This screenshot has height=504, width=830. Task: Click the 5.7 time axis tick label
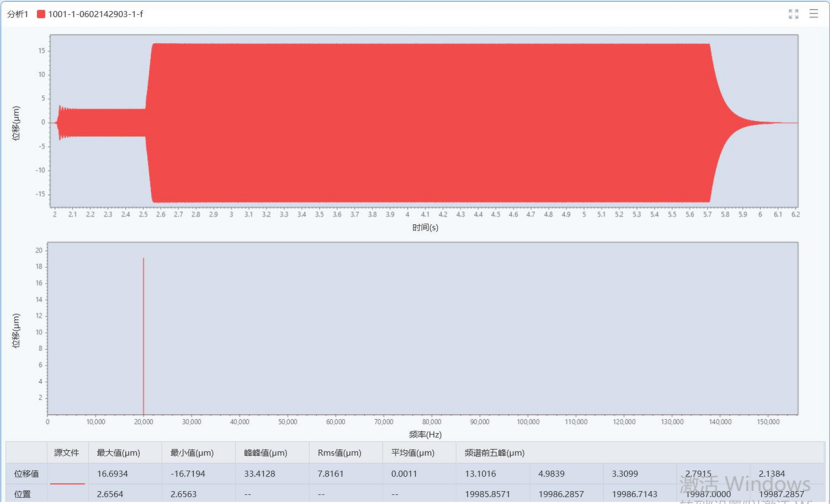pos(707,214)
